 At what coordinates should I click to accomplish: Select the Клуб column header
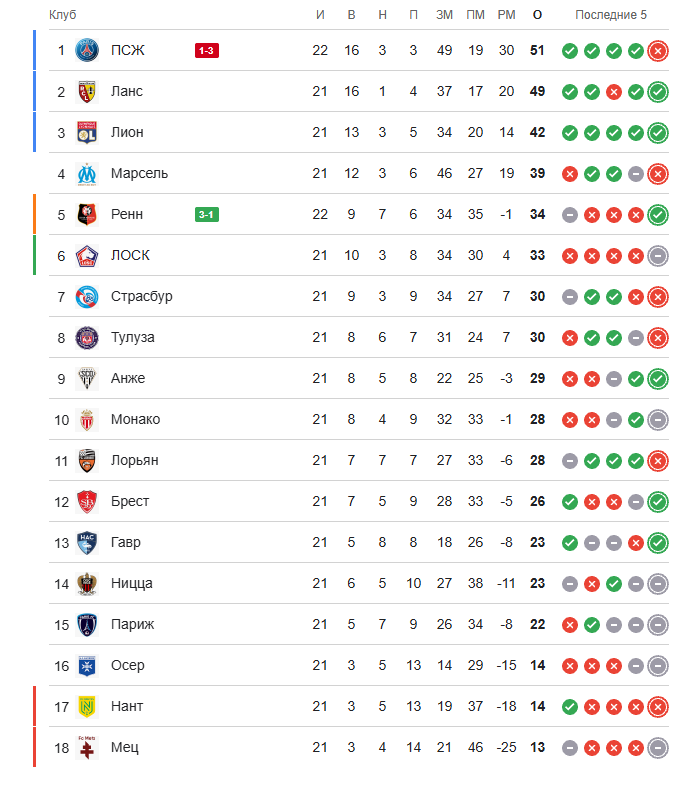click(62, 15)
